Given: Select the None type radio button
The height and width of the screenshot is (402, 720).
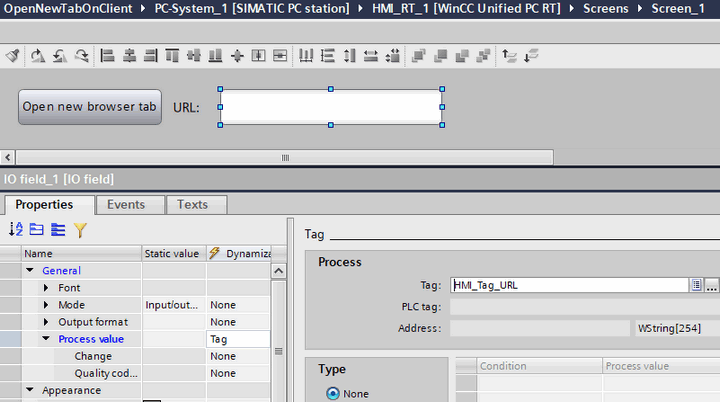Looking at the screenshot, I should tap(333, 394).
